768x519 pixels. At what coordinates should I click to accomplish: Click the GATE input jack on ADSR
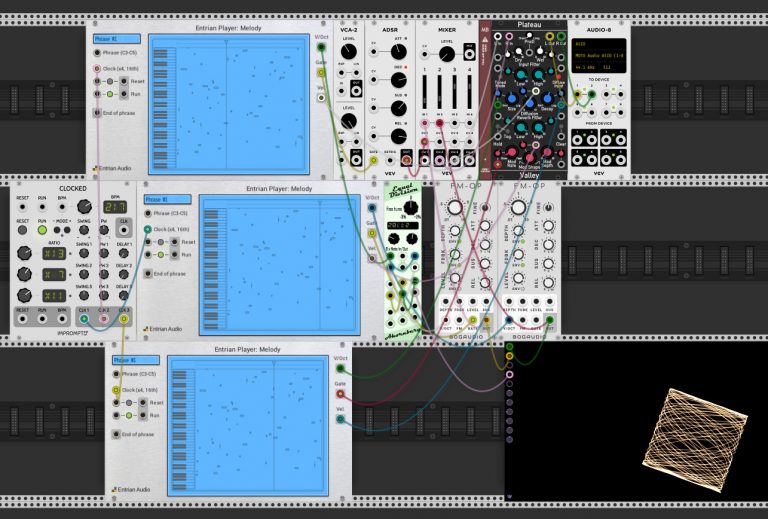pyautogui.click(x=374, y=160)
